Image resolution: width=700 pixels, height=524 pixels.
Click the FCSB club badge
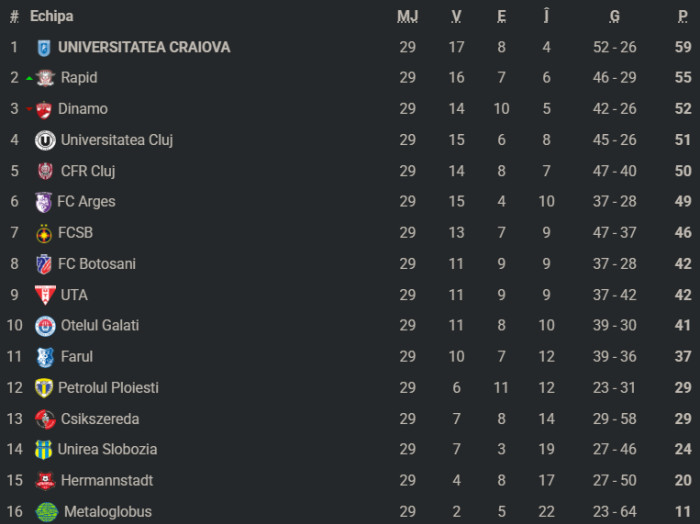click(43, 233)
